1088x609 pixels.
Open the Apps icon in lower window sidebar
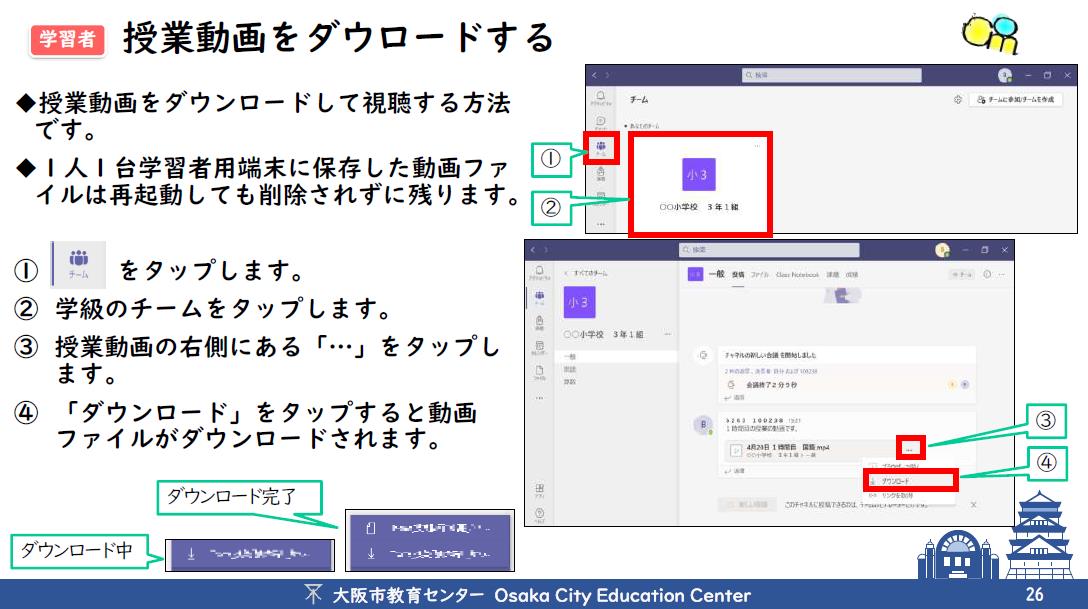(x=540, y=490)
